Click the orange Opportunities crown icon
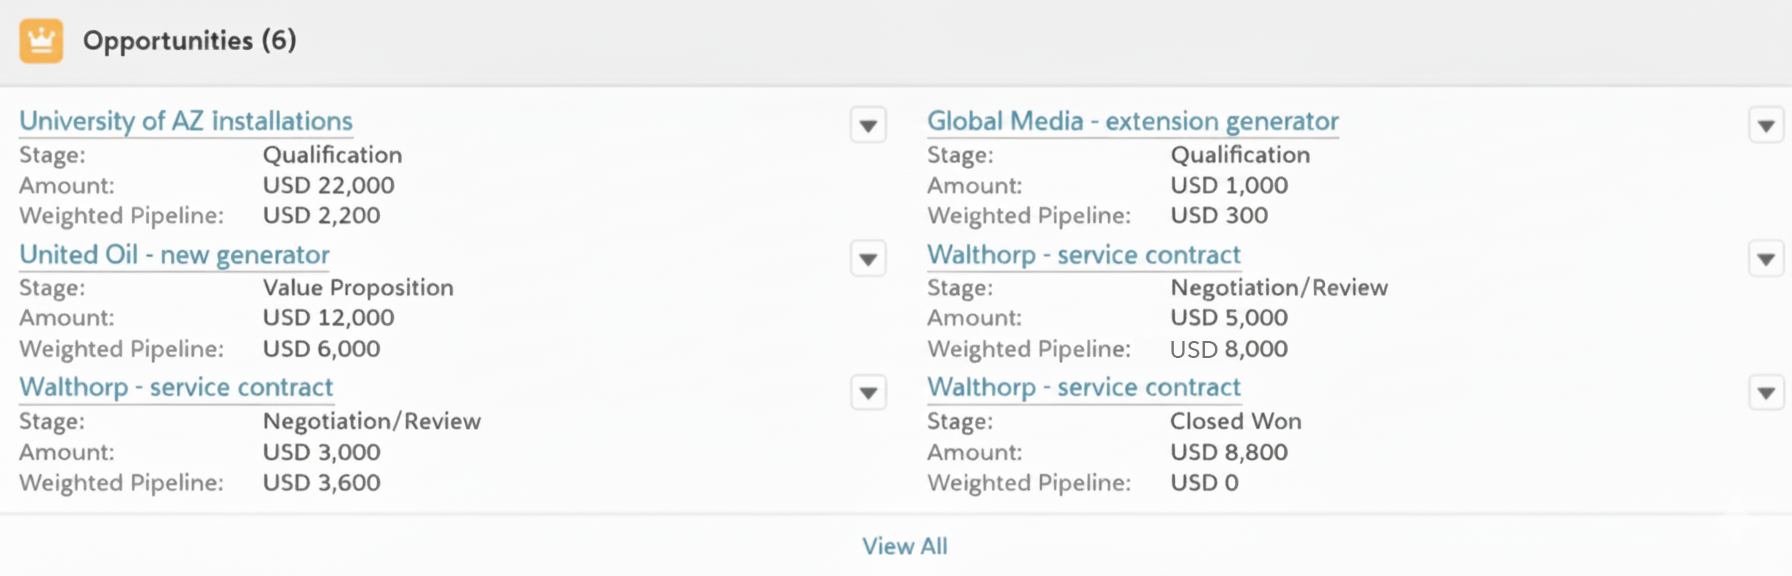The image size is (1792, 576). 41,41
